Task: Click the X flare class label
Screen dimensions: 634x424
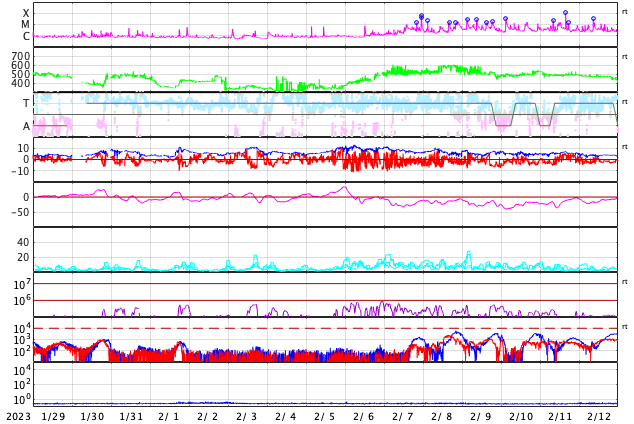Action: pyautogui.click(x=26, y=13)
